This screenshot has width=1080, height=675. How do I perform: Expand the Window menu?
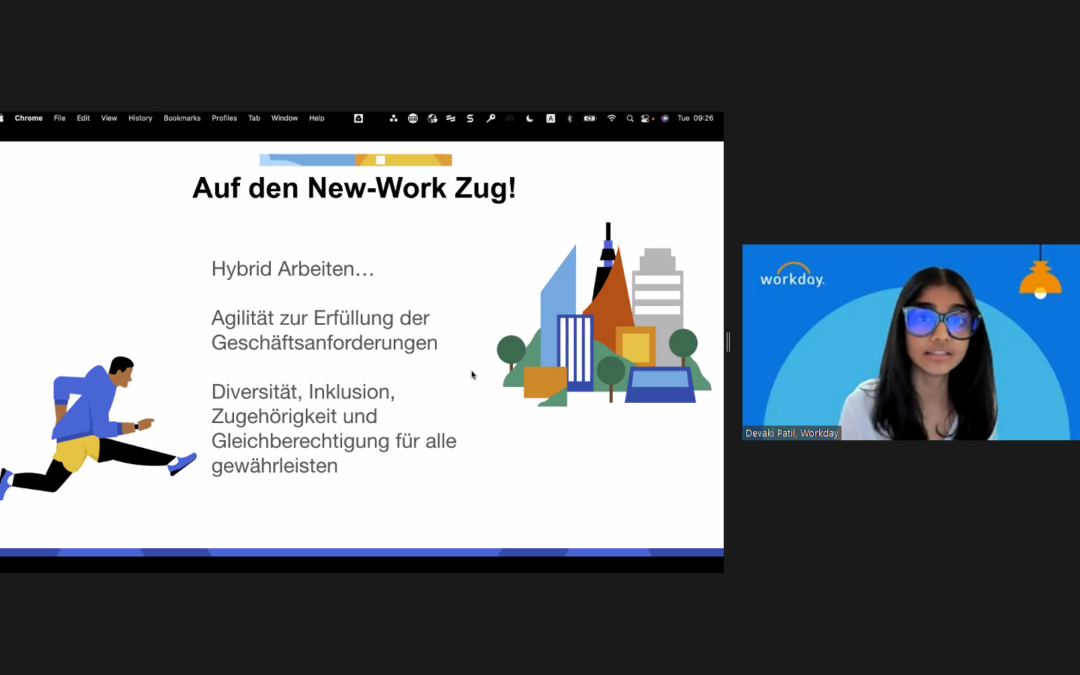click(x=284, y=118)
